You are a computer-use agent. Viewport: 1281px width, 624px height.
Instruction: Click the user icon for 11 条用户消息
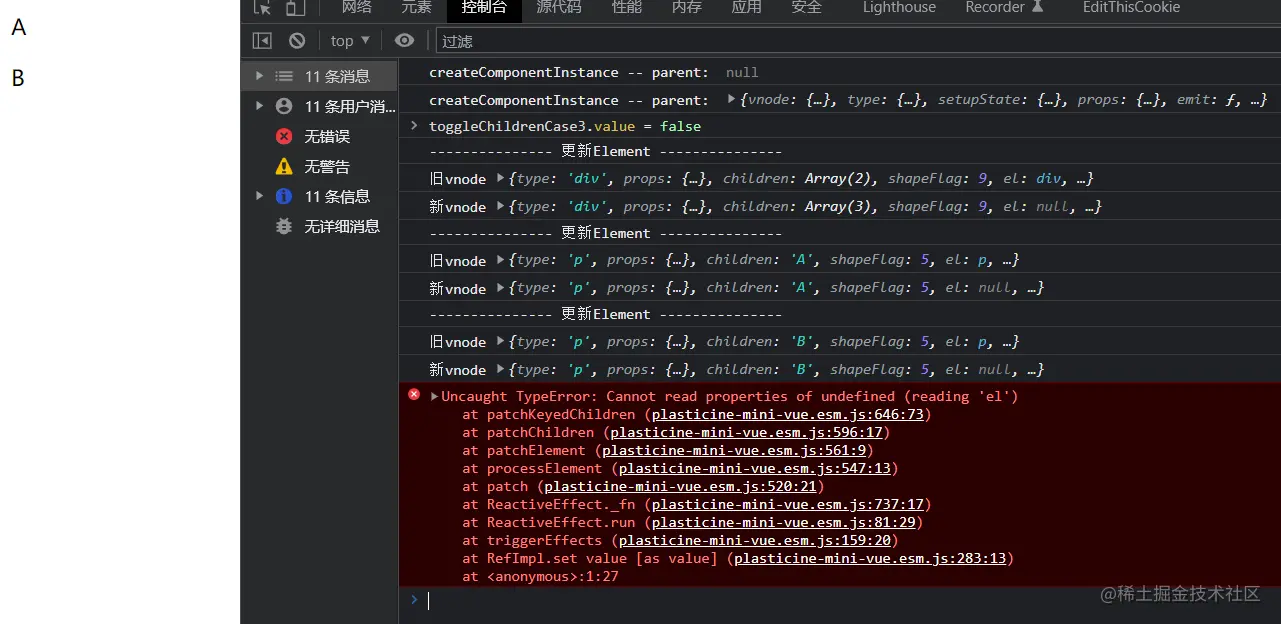coord(284,106)
